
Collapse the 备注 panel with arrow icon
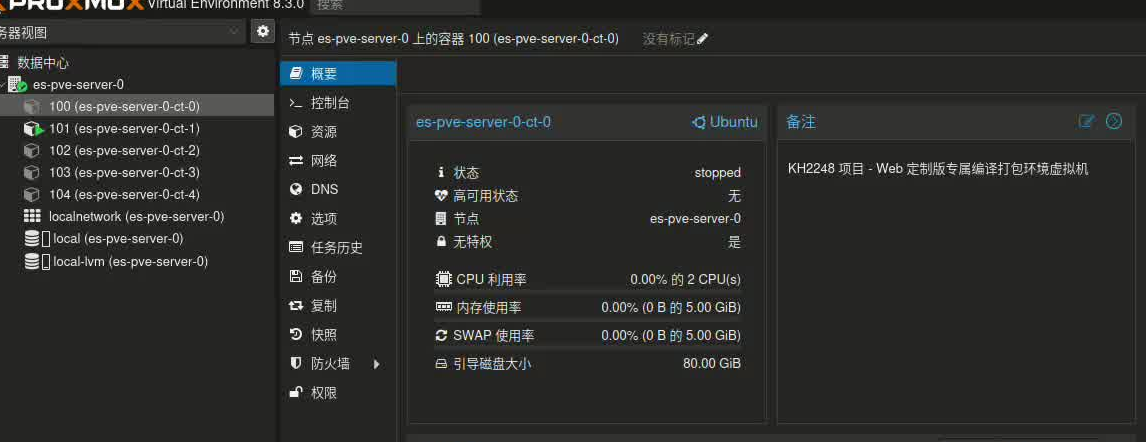(x=1114, y=121)
